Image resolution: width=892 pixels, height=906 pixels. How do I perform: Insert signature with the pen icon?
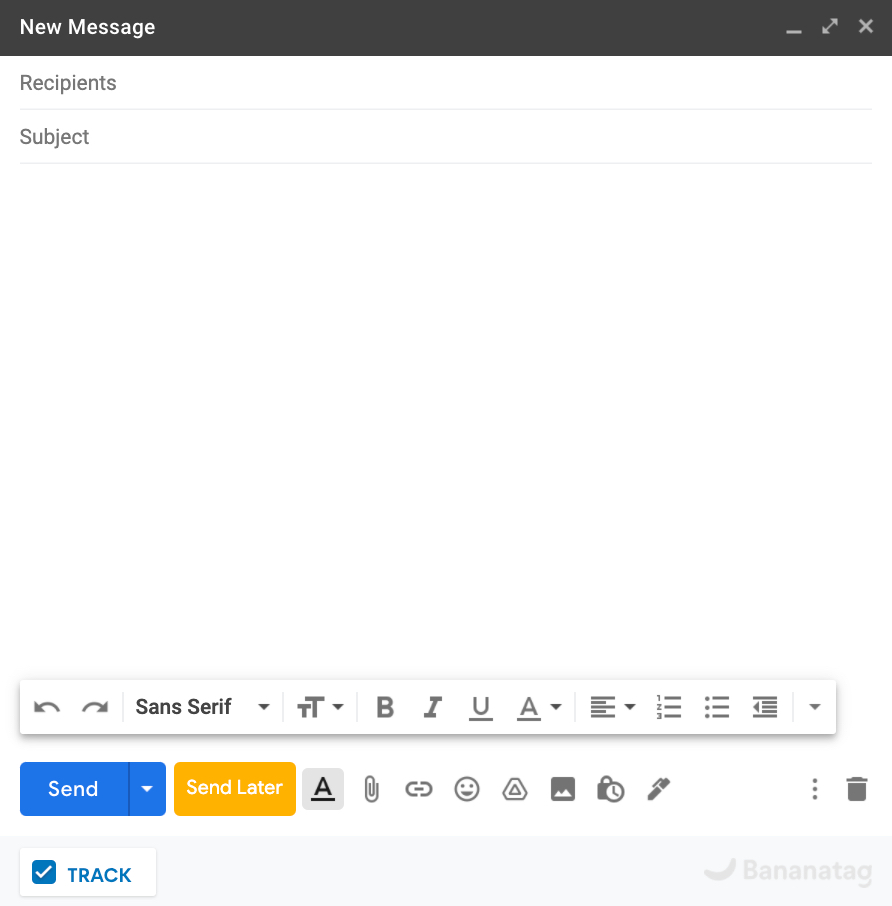[x=659, y=789]
